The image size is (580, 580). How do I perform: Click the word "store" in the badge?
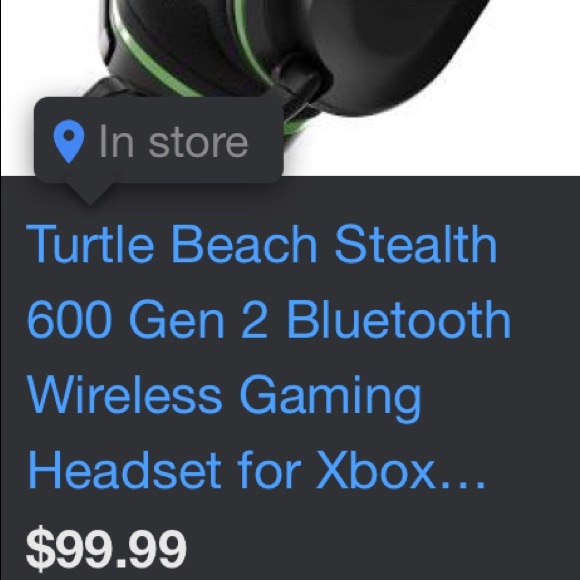(x=198, y=143)
